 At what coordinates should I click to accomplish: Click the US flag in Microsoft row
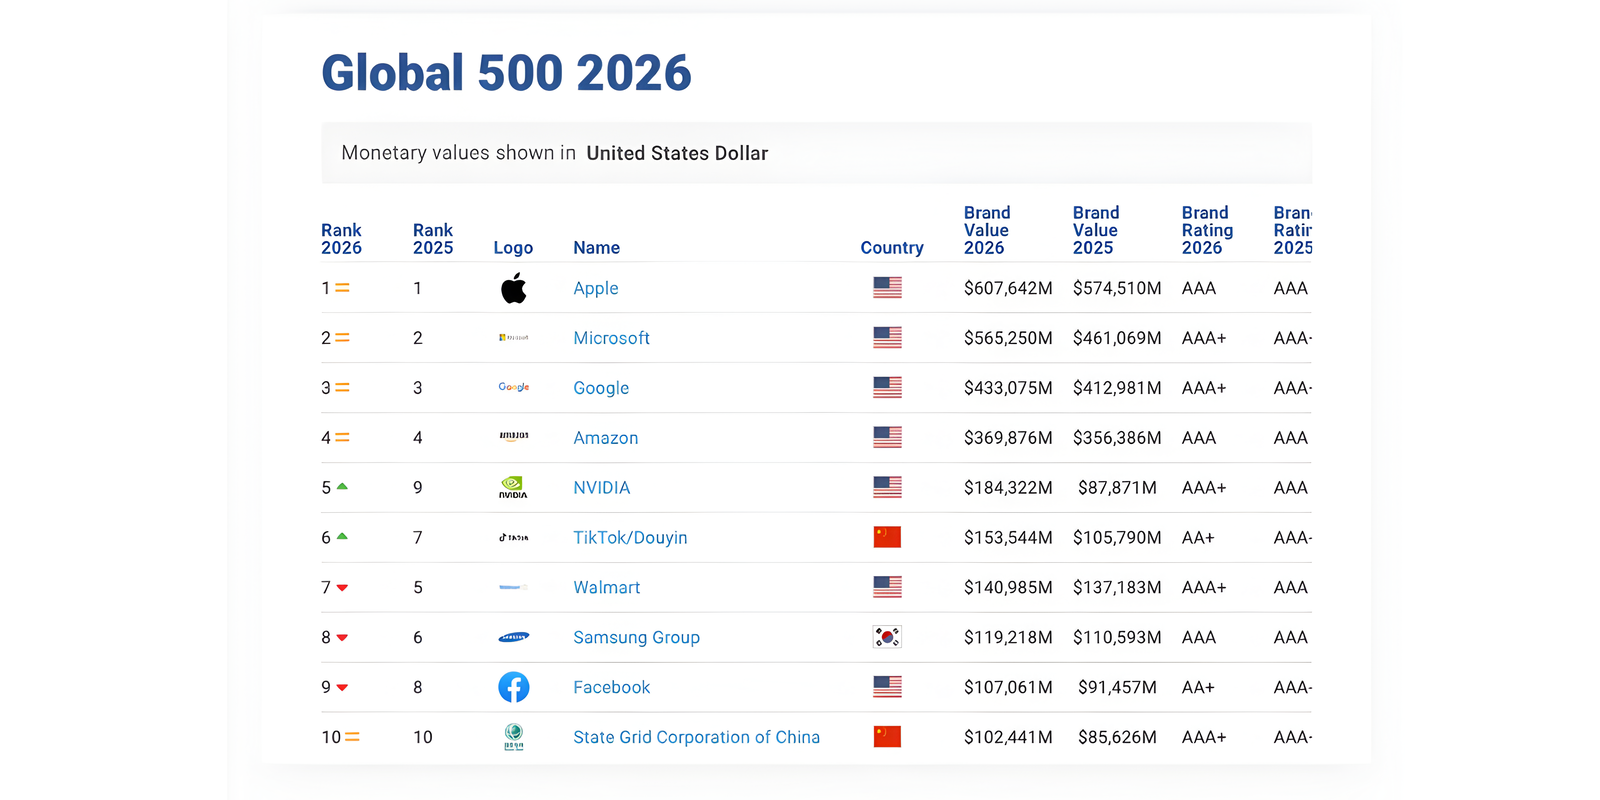(x=887, y=337)
